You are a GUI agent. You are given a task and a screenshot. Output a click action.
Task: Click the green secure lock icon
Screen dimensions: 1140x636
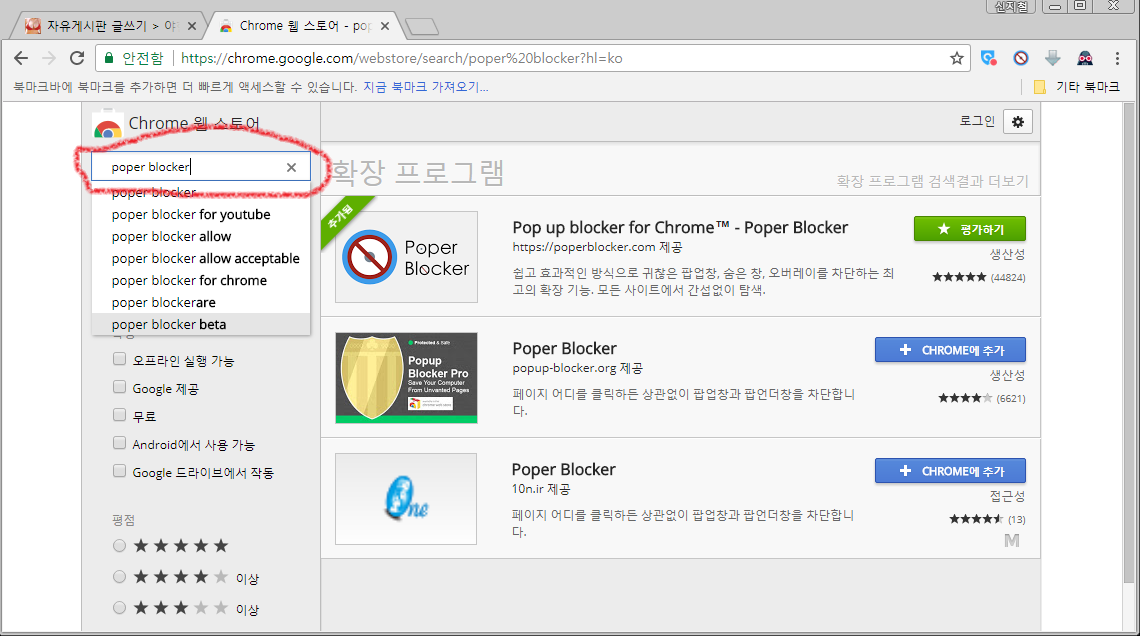(109, 58)
